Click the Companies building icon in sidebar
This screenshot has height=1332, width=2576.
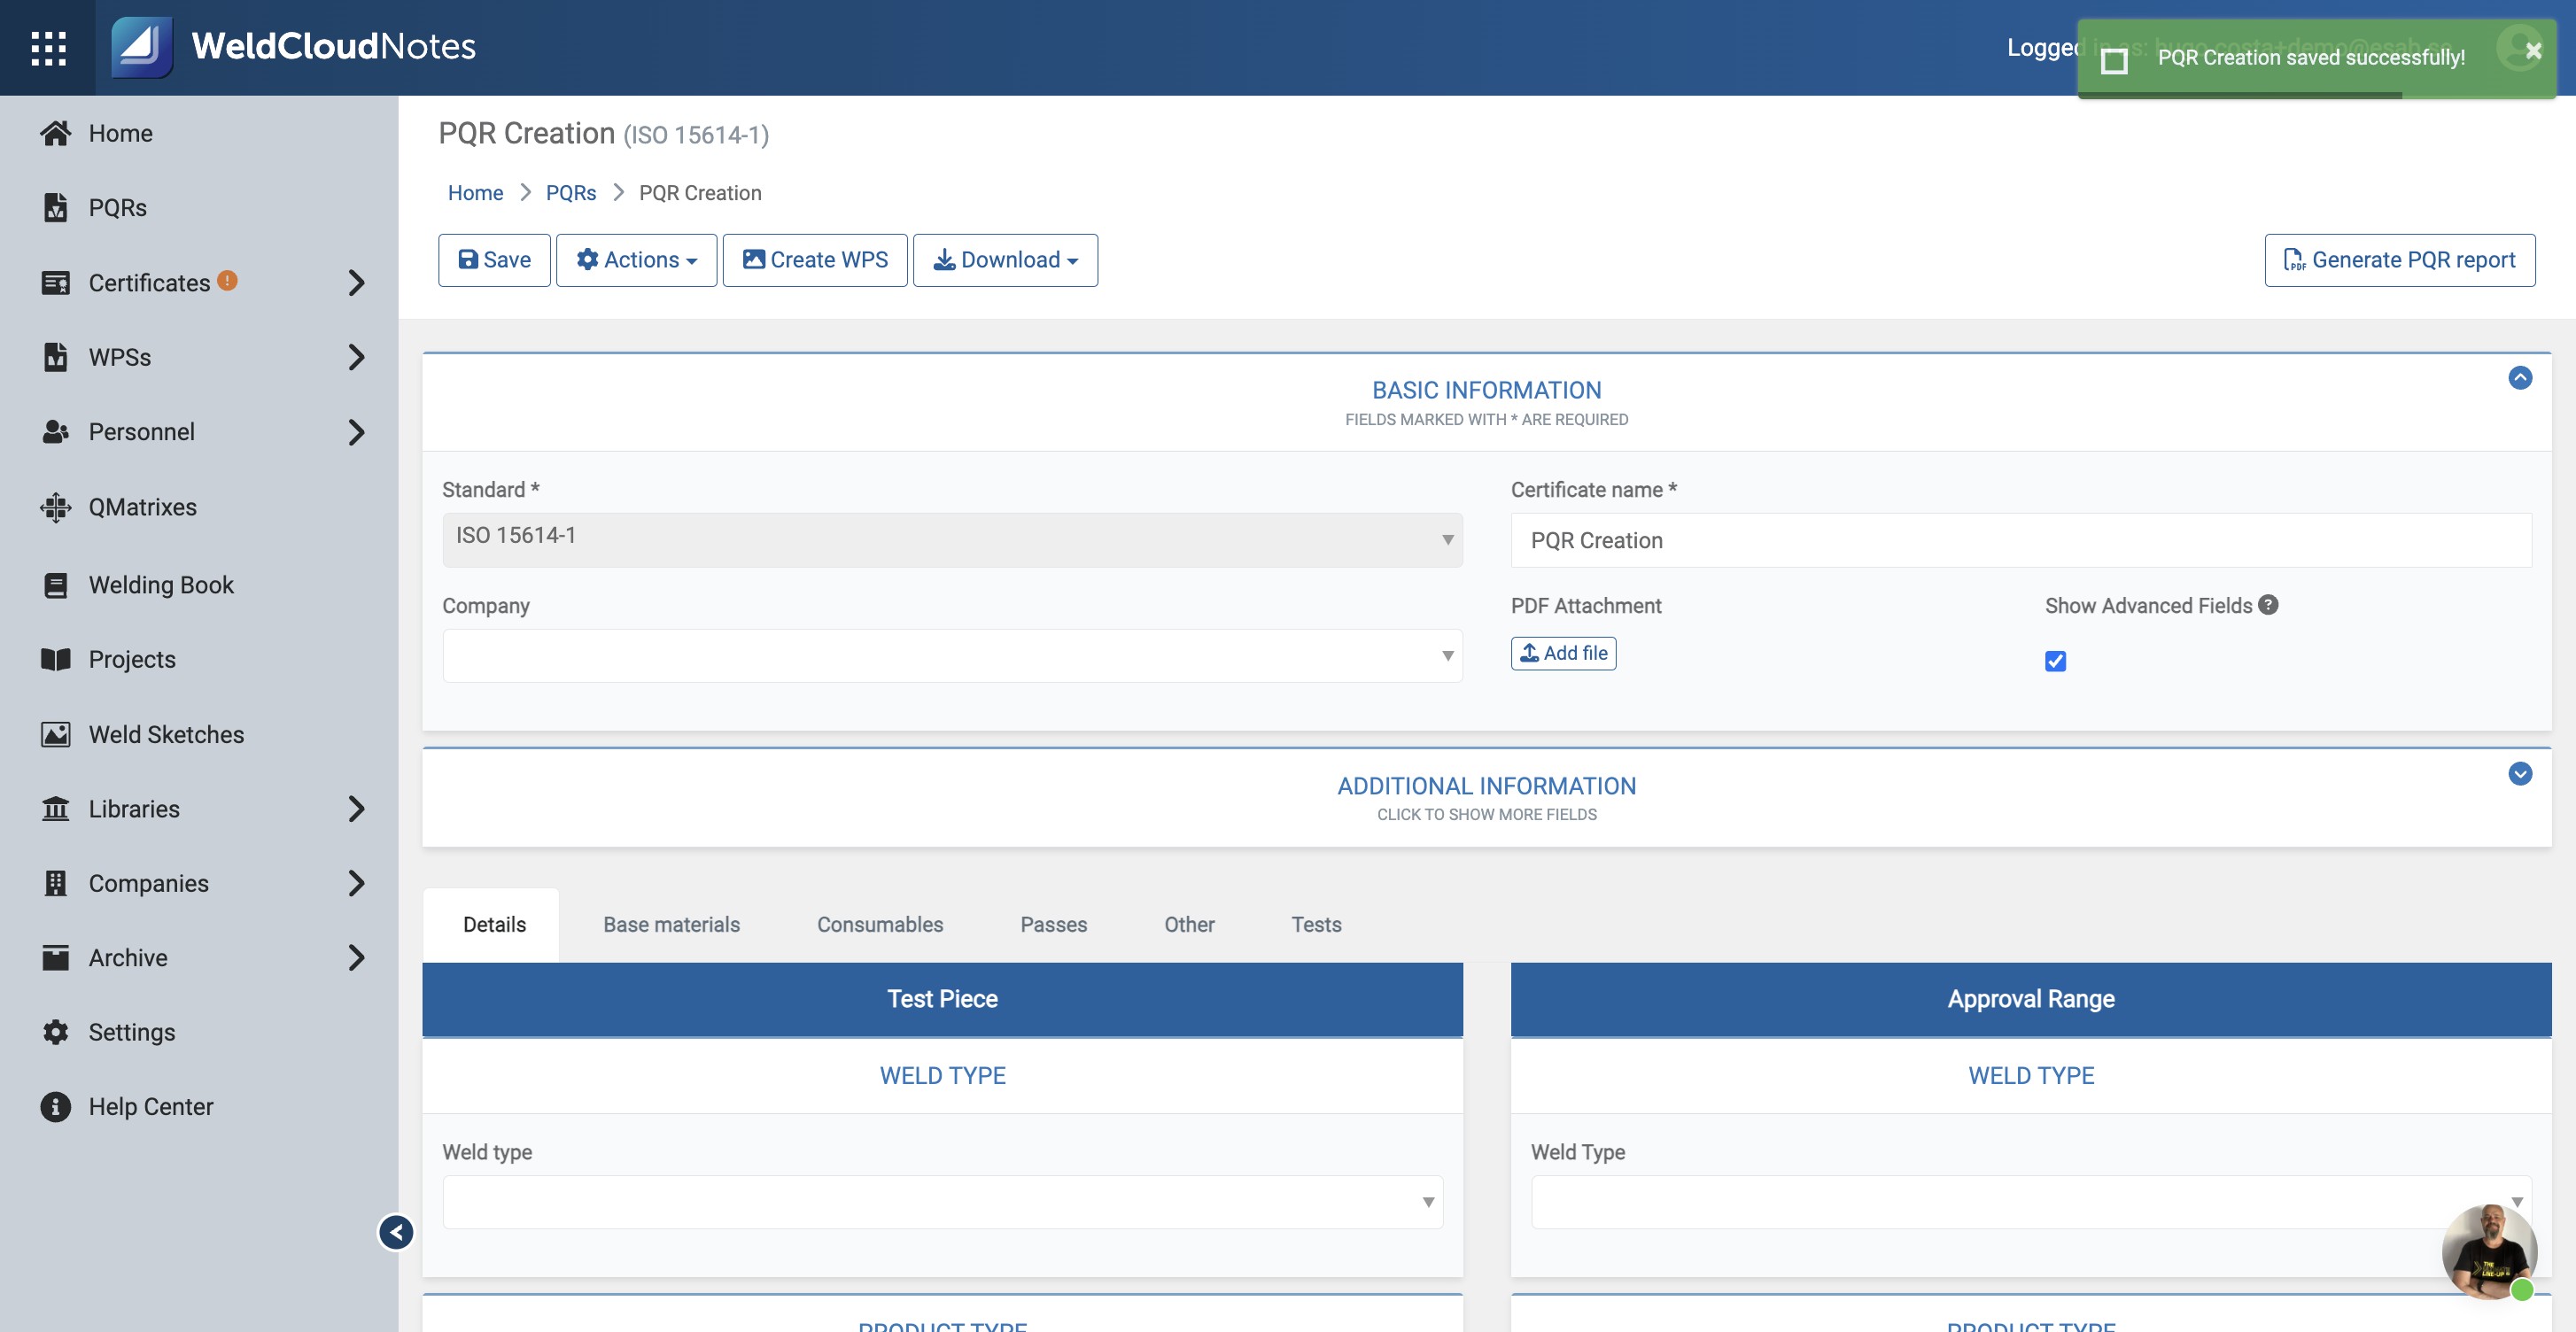click(55, 883)
